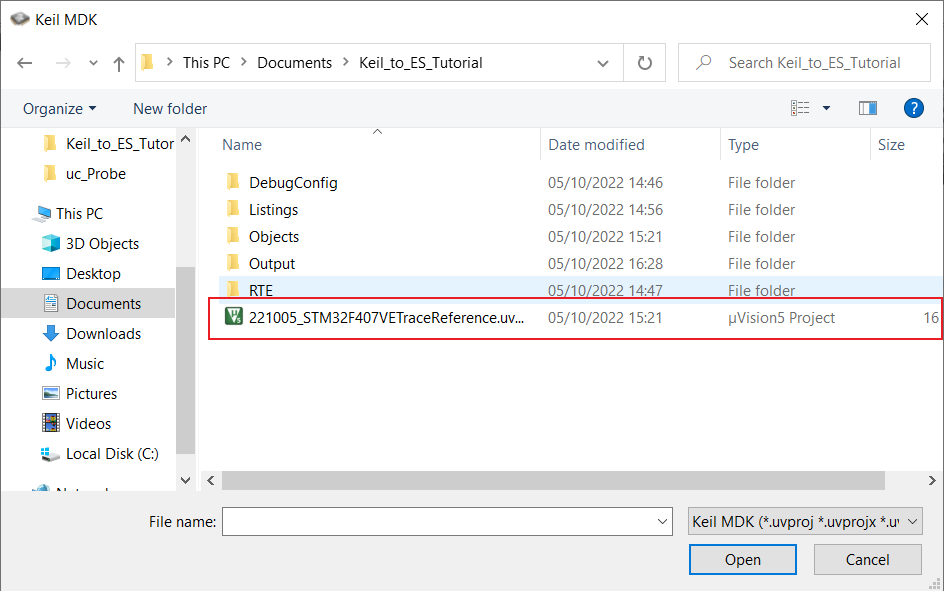Expand the address bar path dropdown
Screen dimensions: 946x591
tap(603, 63)
